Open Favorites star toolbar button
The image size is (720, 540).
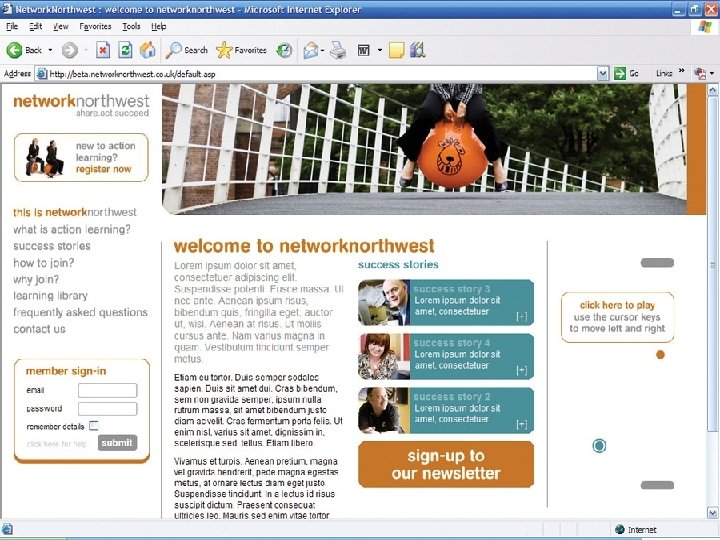(241, 50)
